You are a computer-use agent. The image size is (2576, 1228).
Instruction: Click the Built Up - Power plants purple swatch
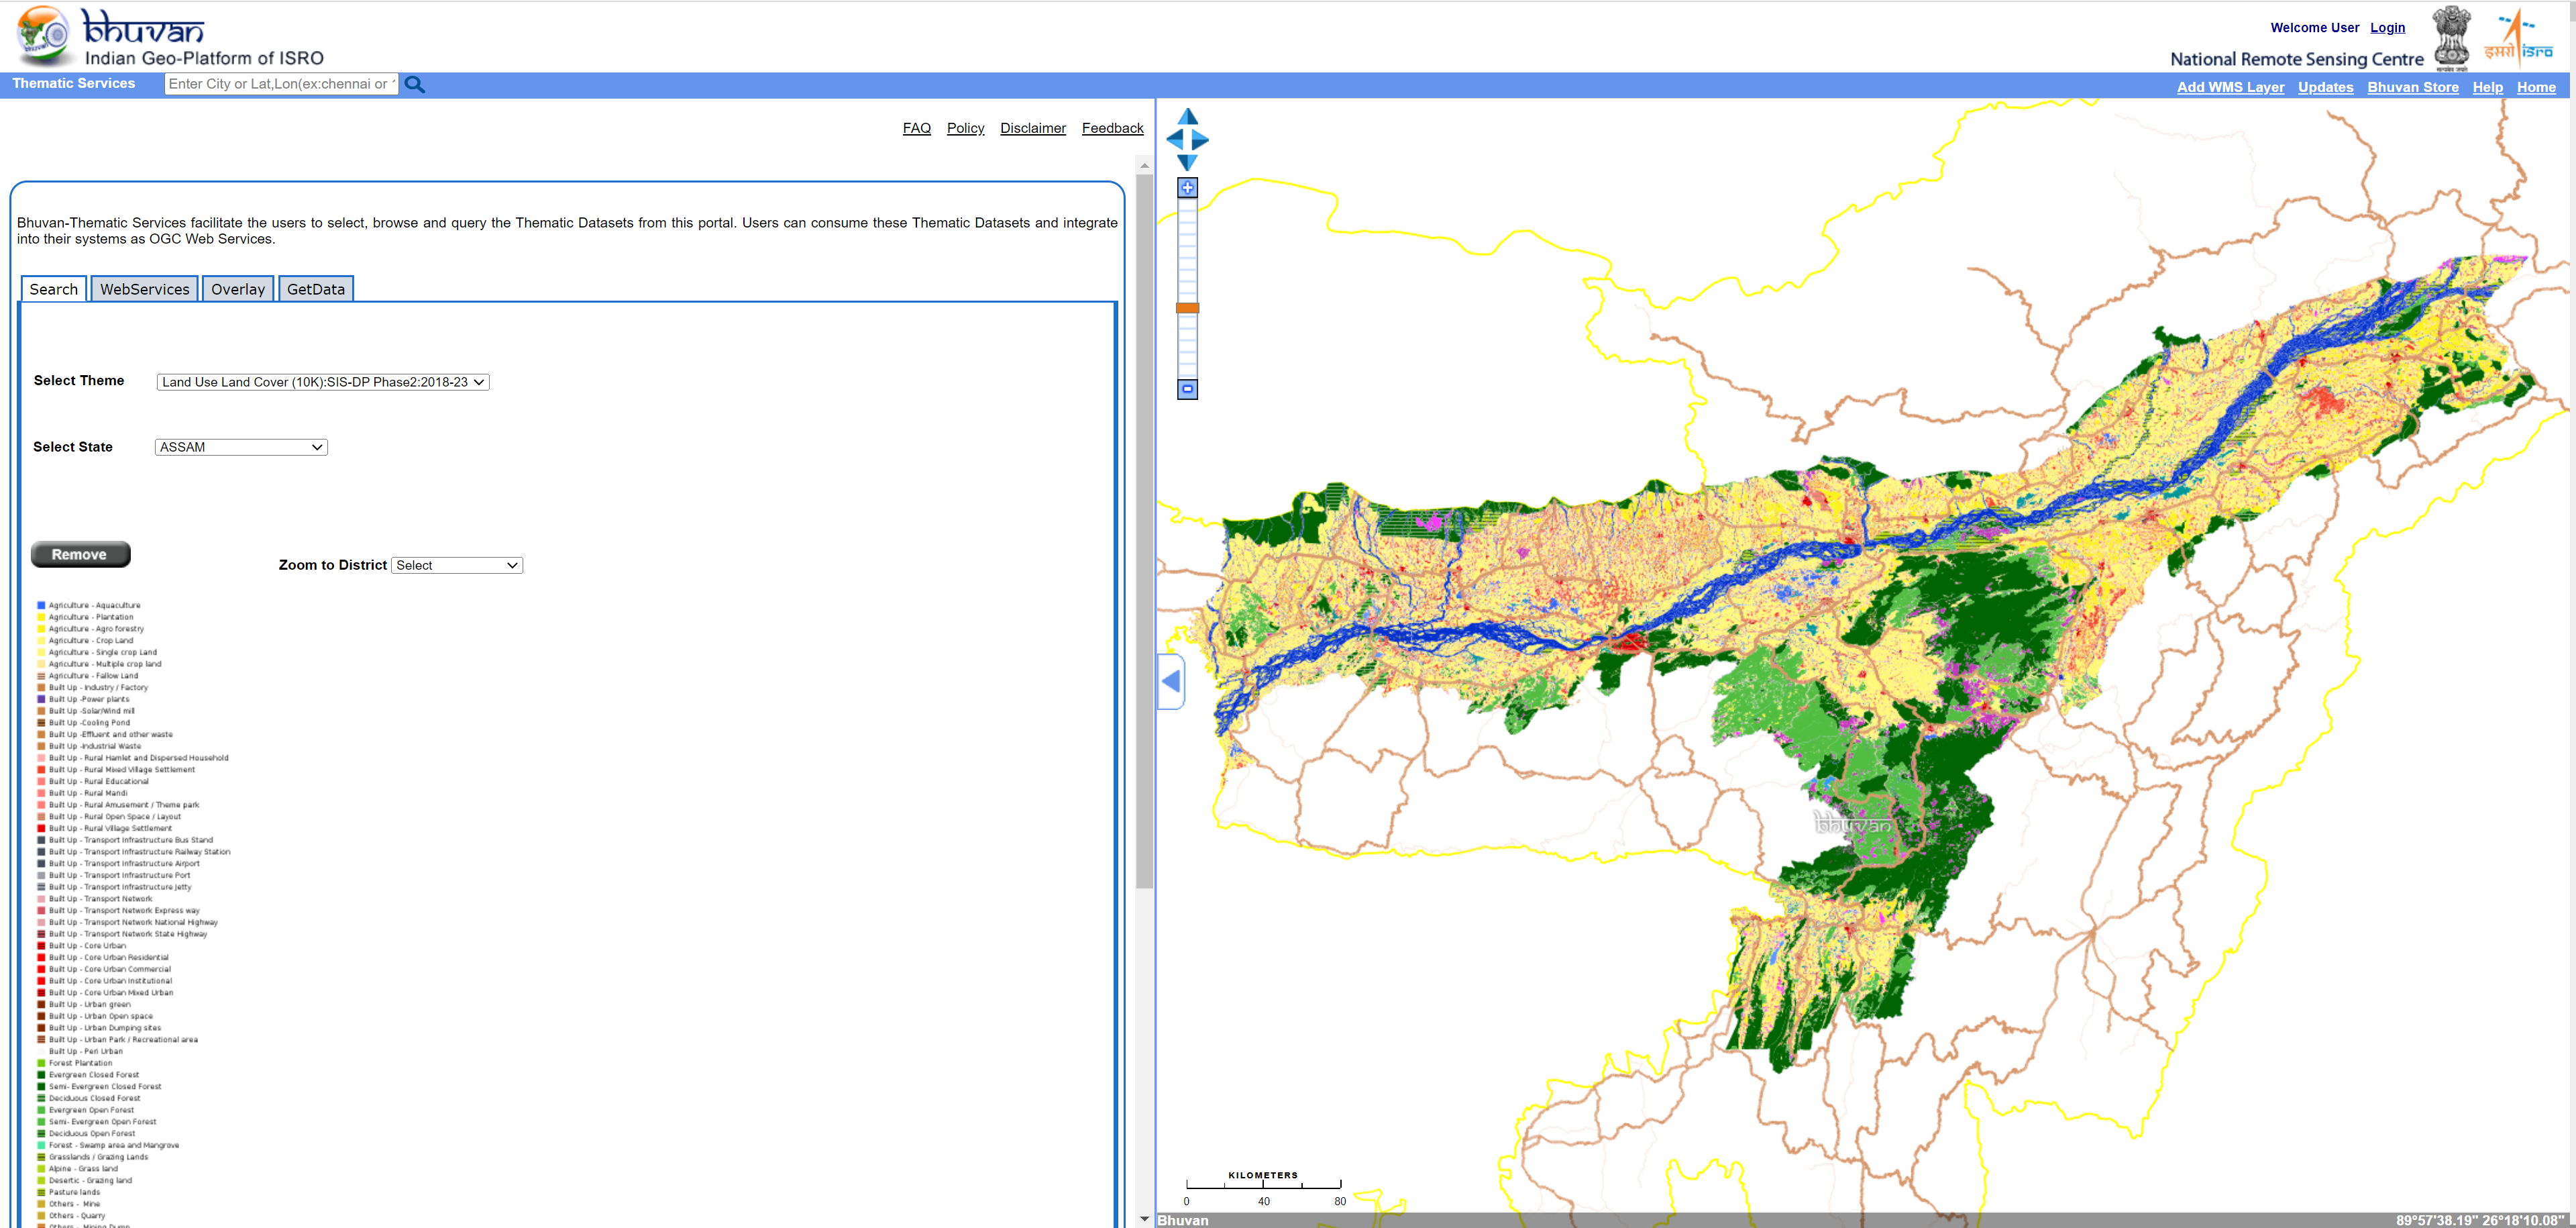click(41, 699)
